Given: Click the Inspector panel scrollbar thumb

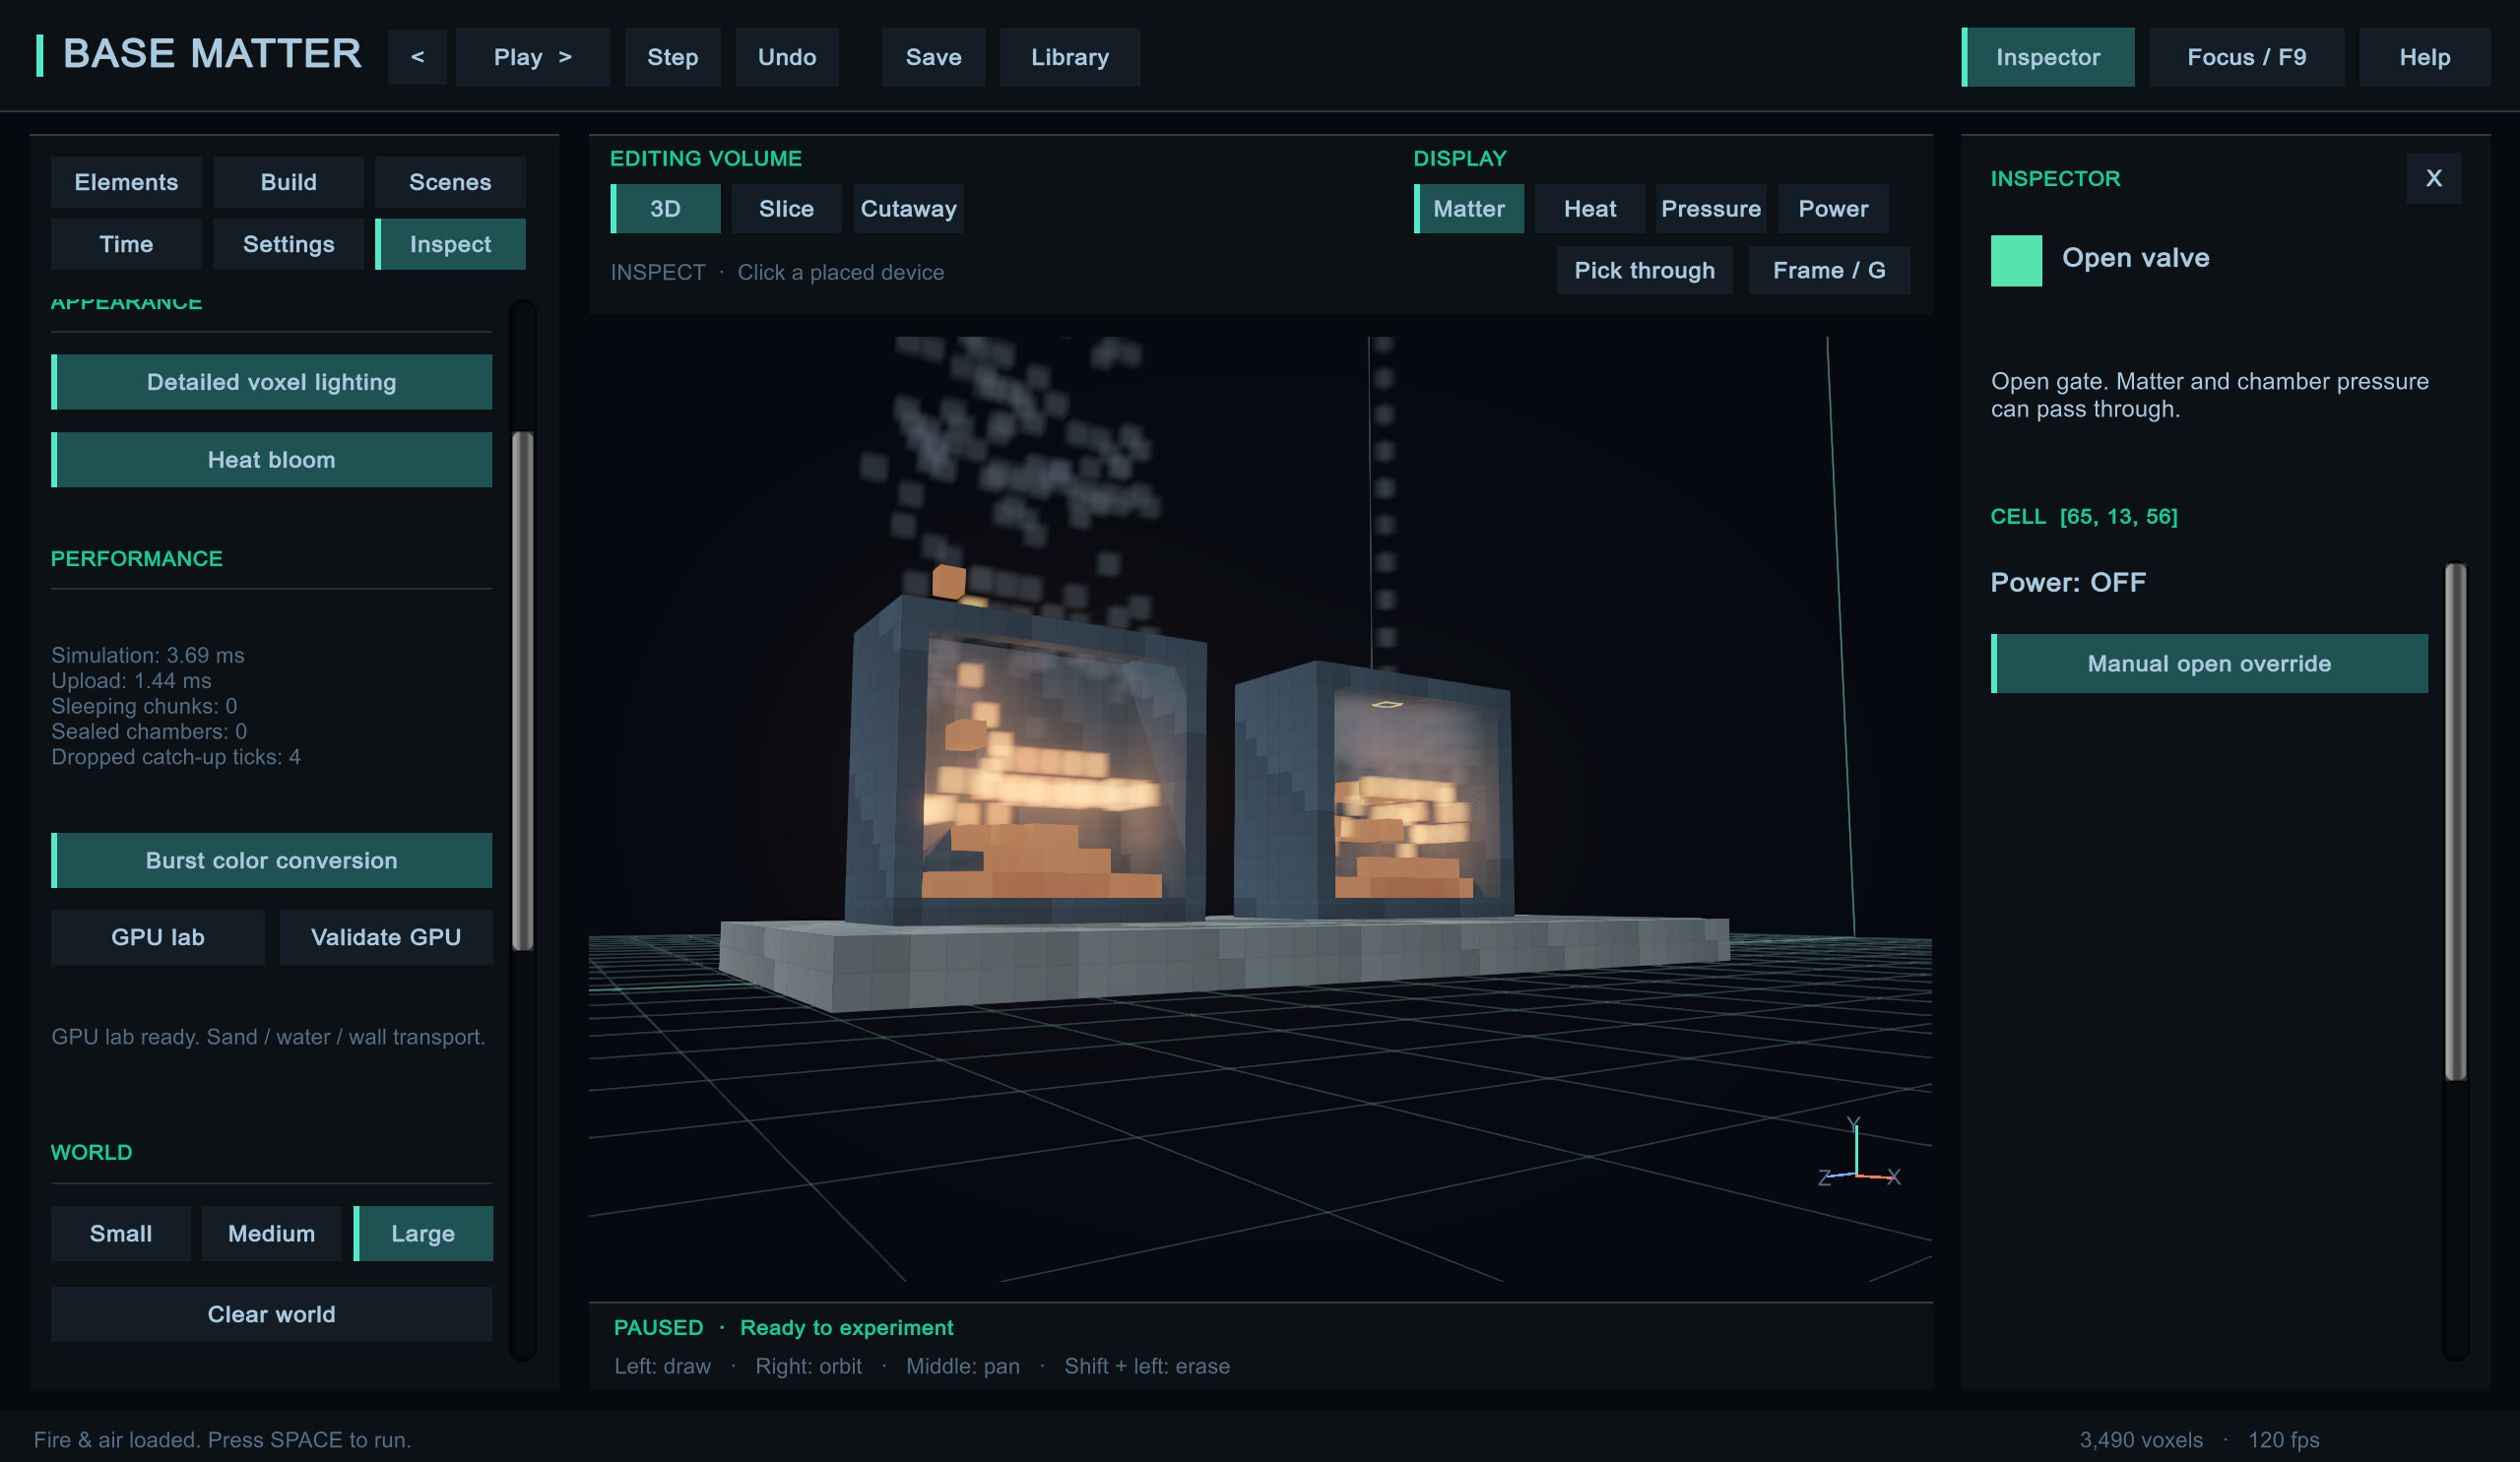Looking at the screenshot, I should [2455, 822].
